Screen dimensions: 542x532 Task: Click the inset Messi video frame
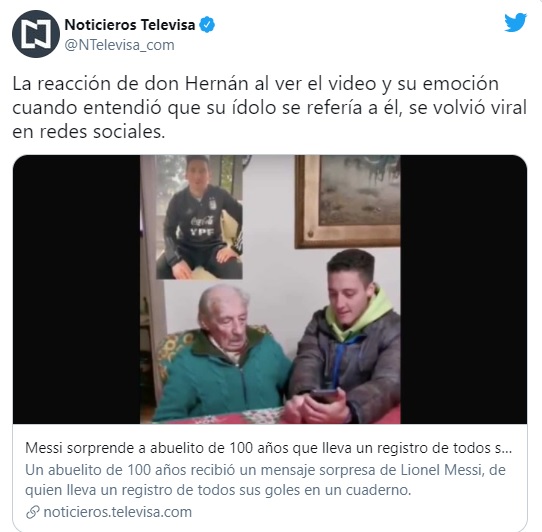pyautogui.click(x=199, y=217)
